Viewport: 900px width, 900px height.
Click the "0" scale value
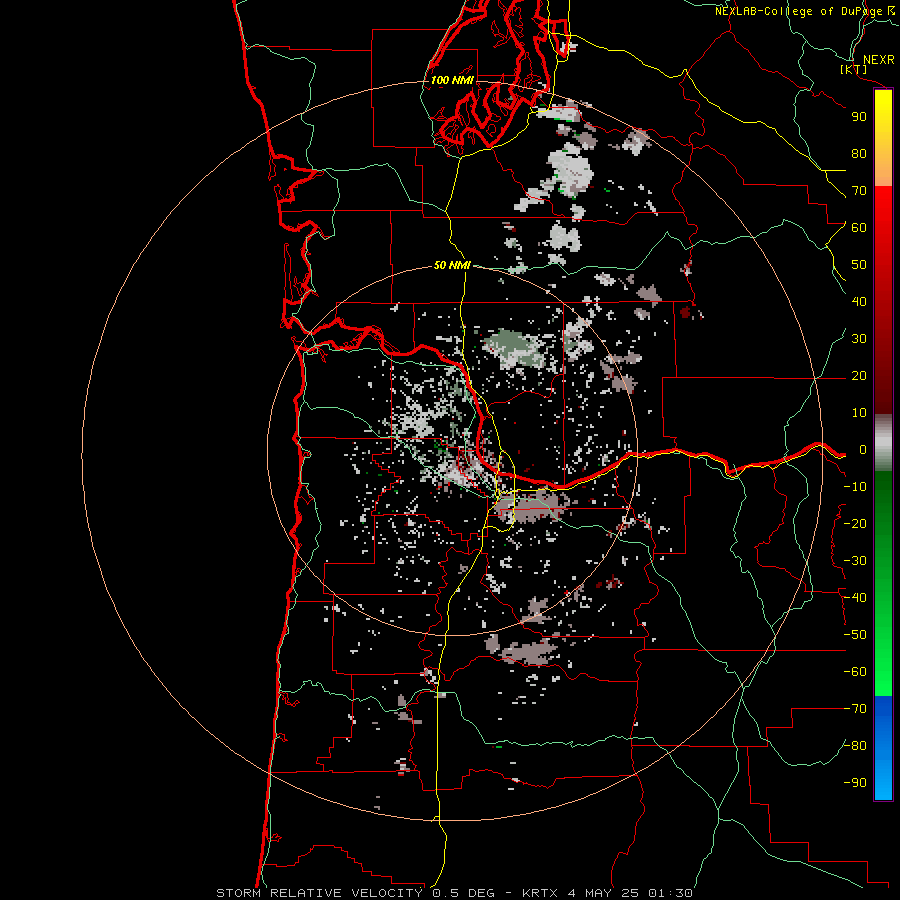(863, 450)
